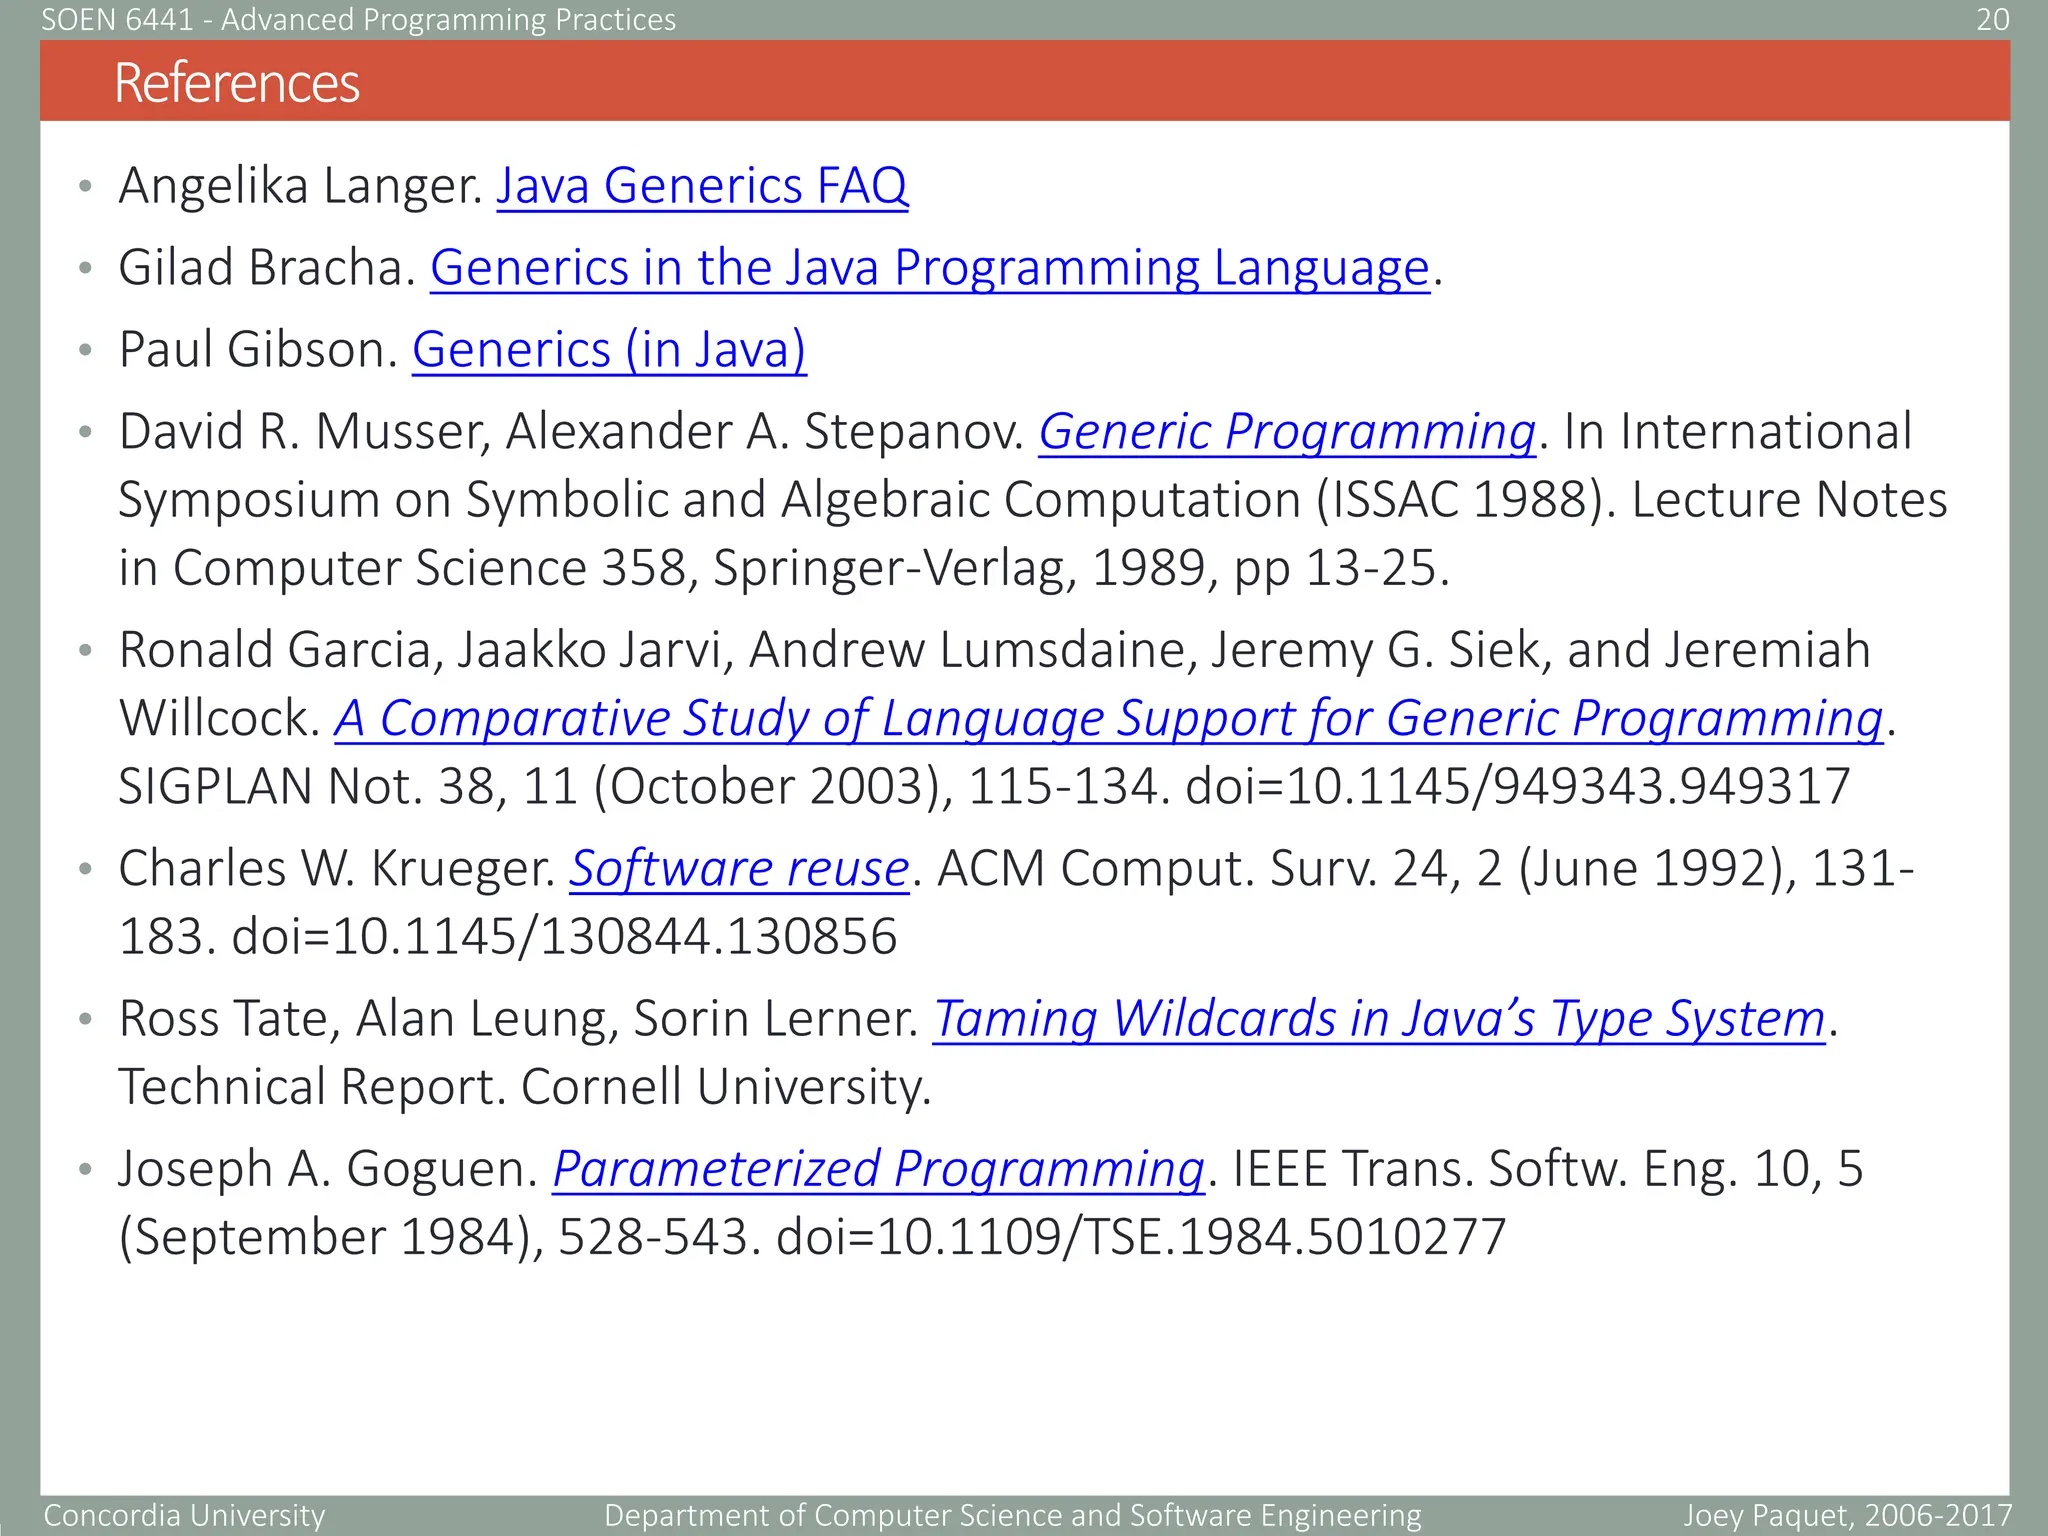The image size is (2048, 1536).
Task: Open A Comparative Study of Language Support link
Action: 1109,719
